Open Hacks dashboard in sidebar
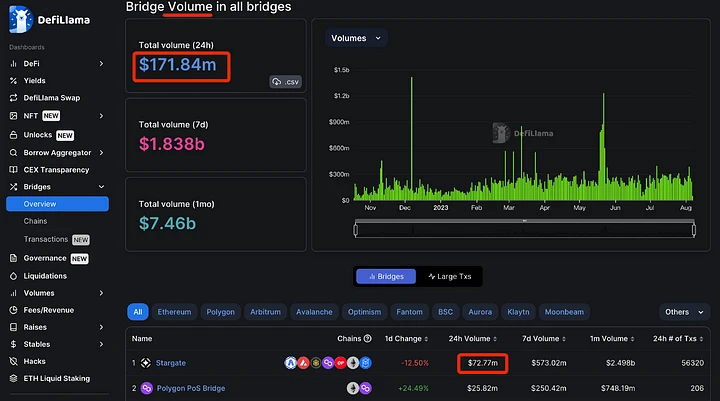Viewport: 720px width, 401px height. [x=35, y=361]
